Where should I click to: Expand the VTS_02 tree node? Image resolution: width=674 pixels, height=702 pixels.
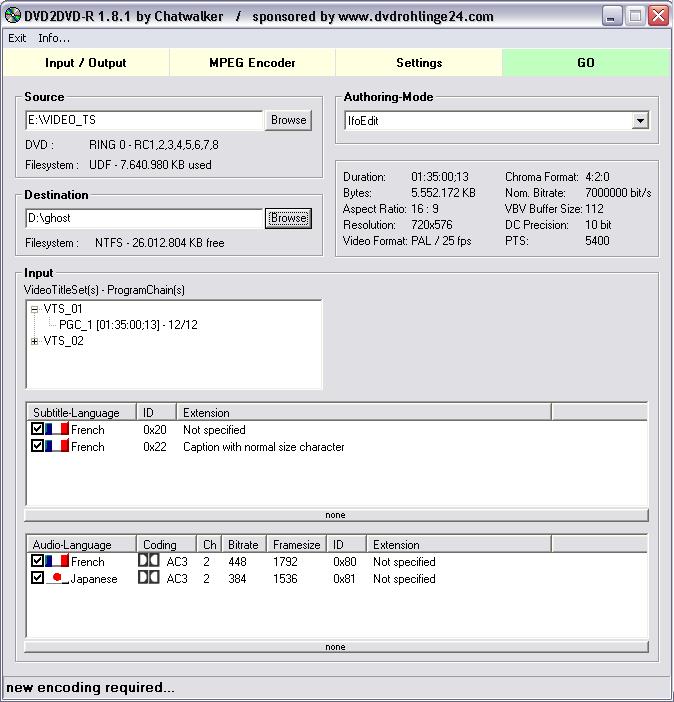click(34, 342)
